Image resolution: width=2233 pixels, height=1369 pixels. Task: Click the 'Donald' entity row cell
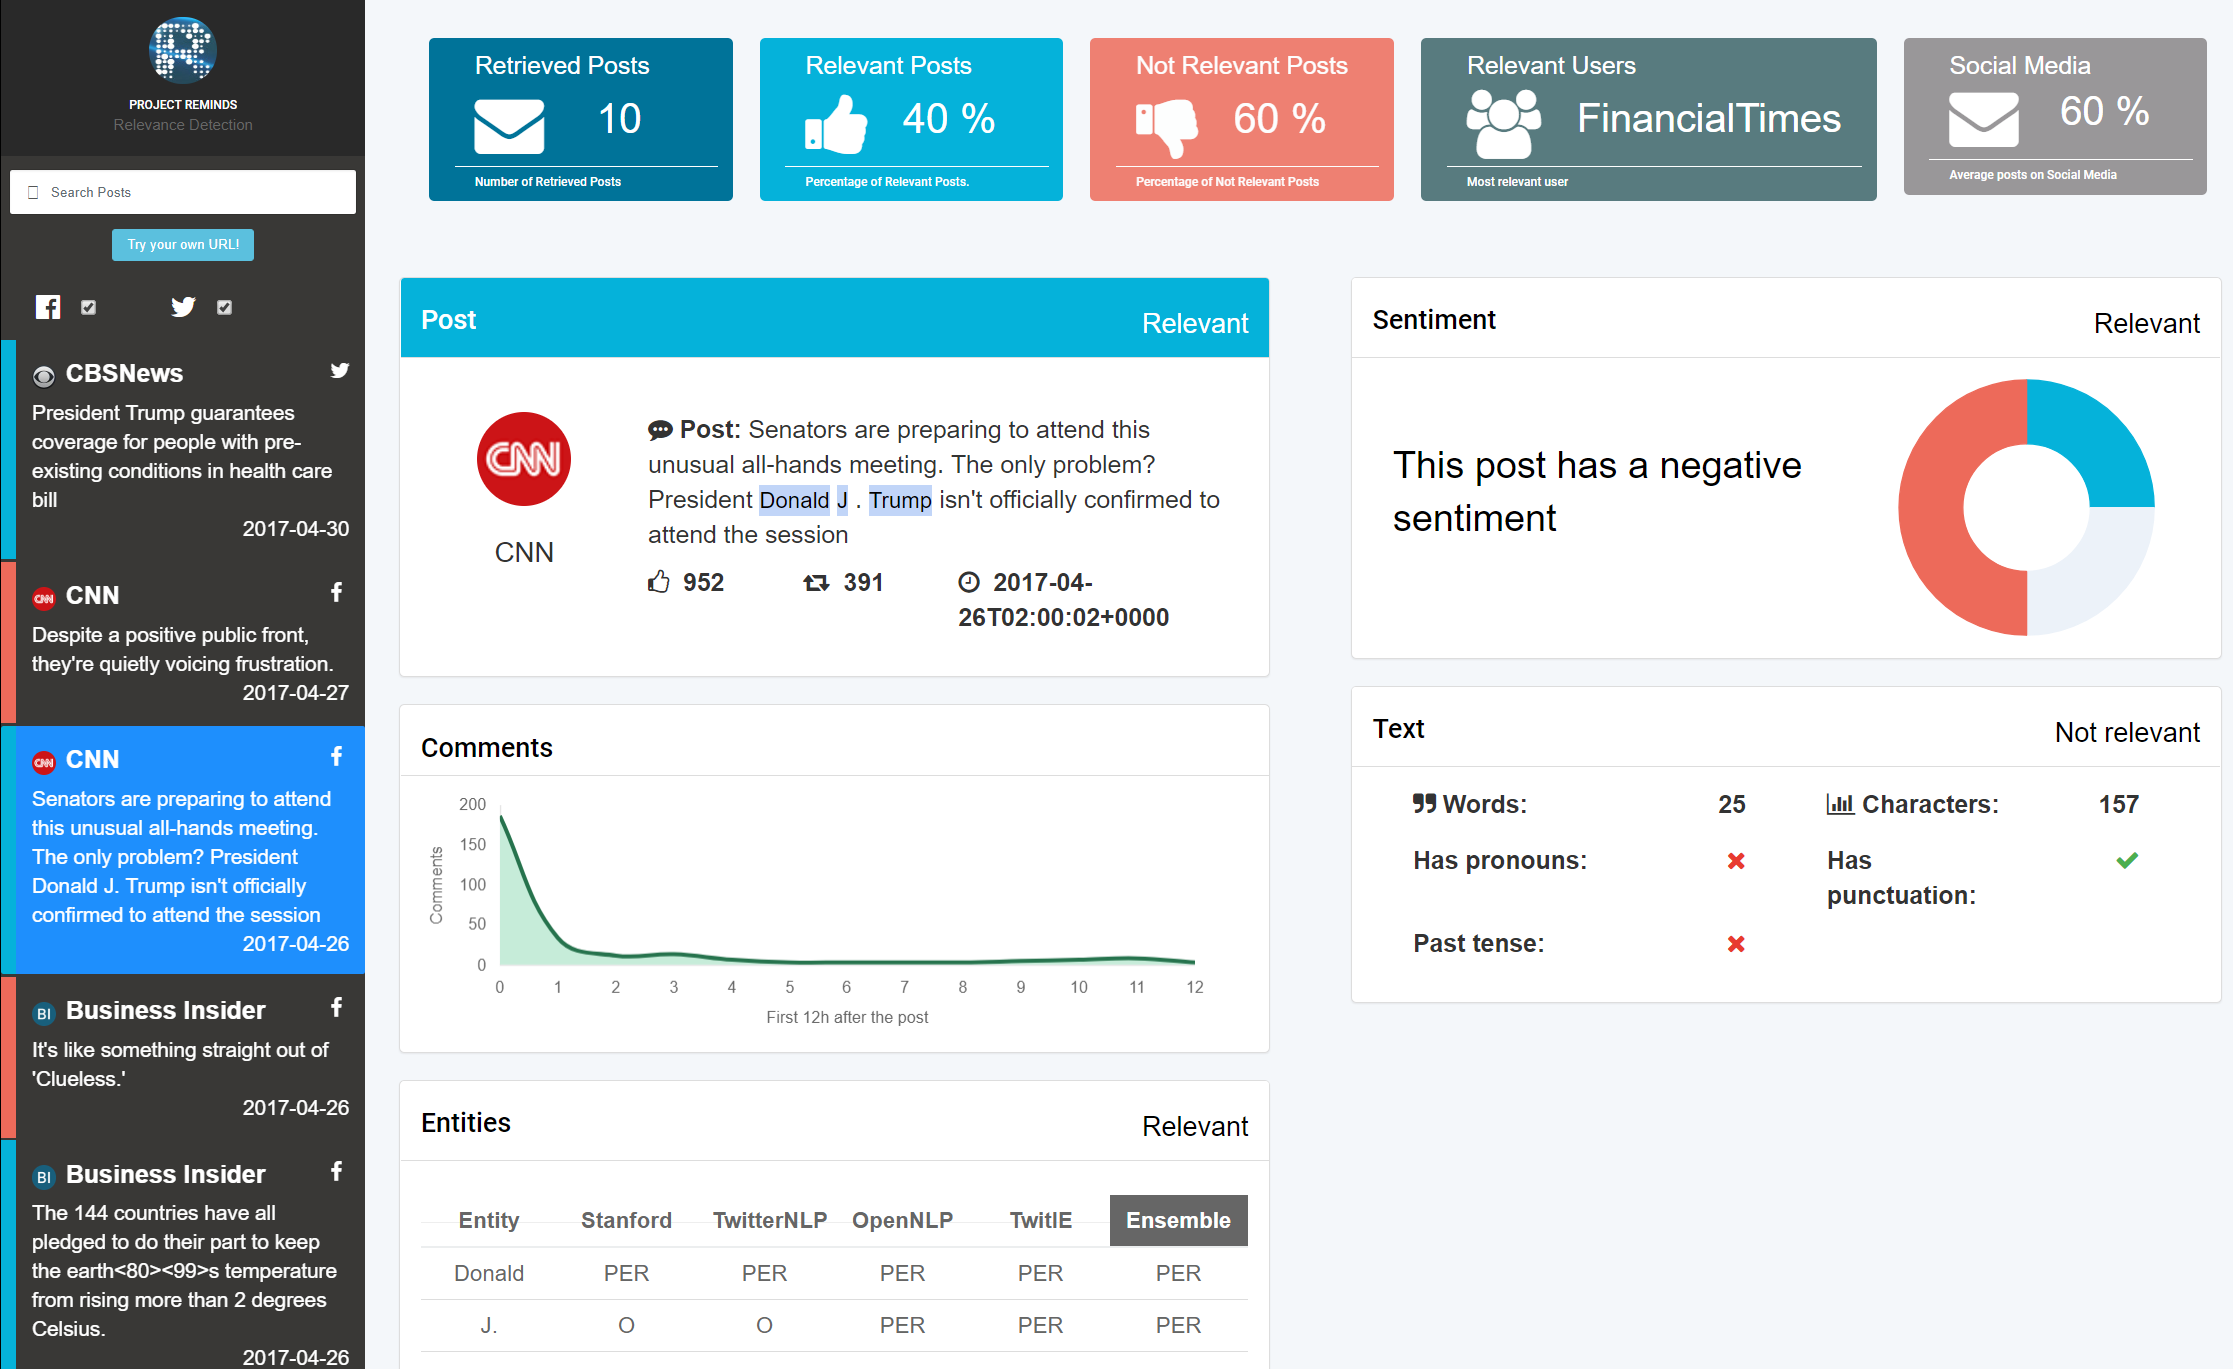(x=489, y=1273)
